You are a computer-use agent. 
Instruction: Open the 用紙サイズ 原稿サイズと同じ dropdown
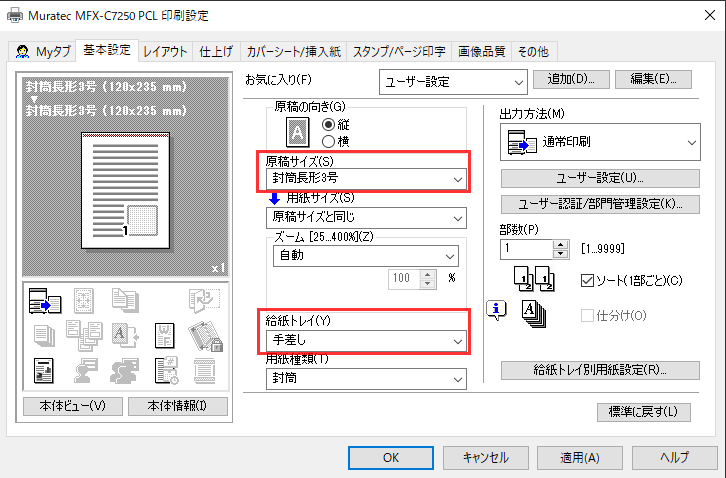pyautogui.click(x=366, y=218)
